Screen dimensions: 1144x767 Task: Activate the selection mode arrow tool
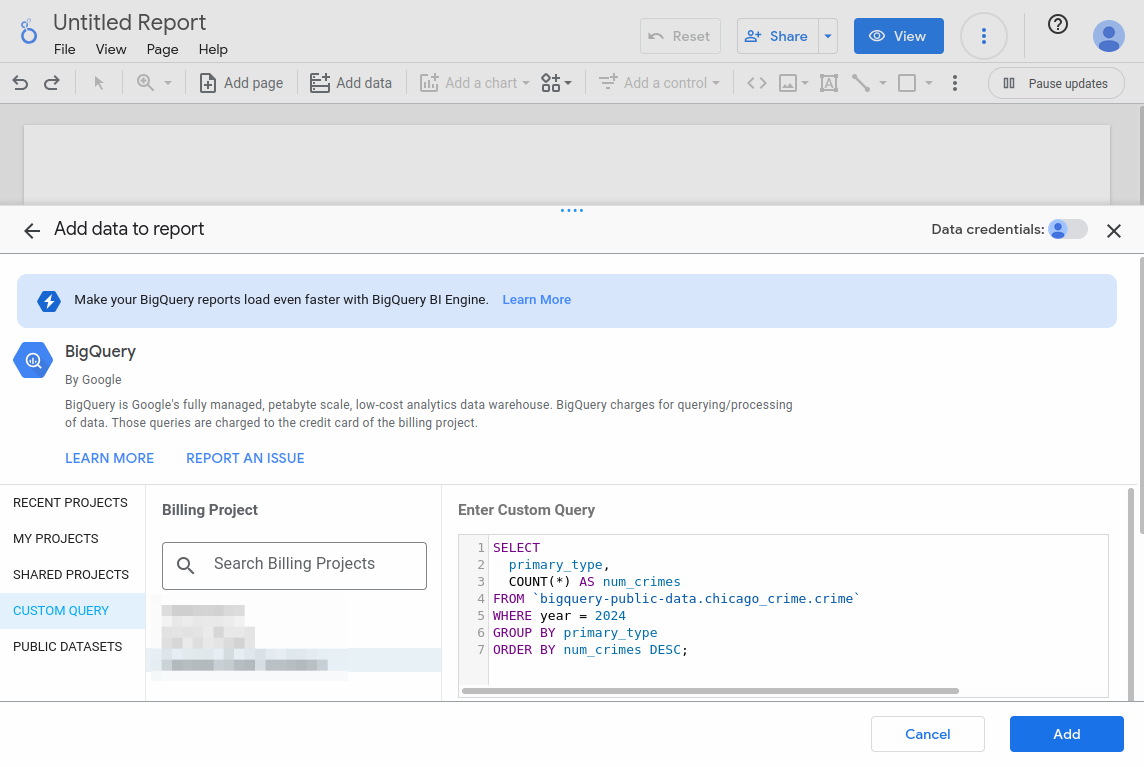pos(99,83)
